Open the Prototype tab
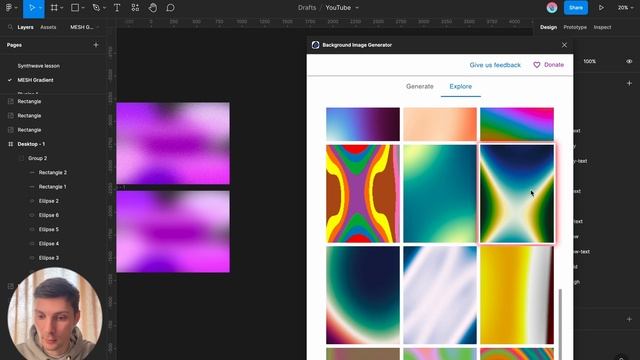640x360 pixels. coord(575,27)
